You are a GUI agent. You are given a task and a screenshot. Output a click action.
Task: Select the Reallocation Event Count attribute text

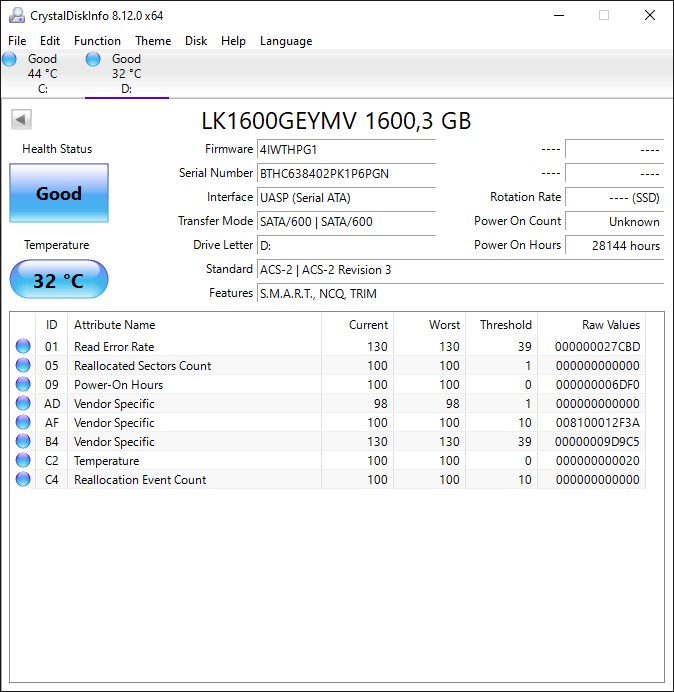tap(140, 480)
